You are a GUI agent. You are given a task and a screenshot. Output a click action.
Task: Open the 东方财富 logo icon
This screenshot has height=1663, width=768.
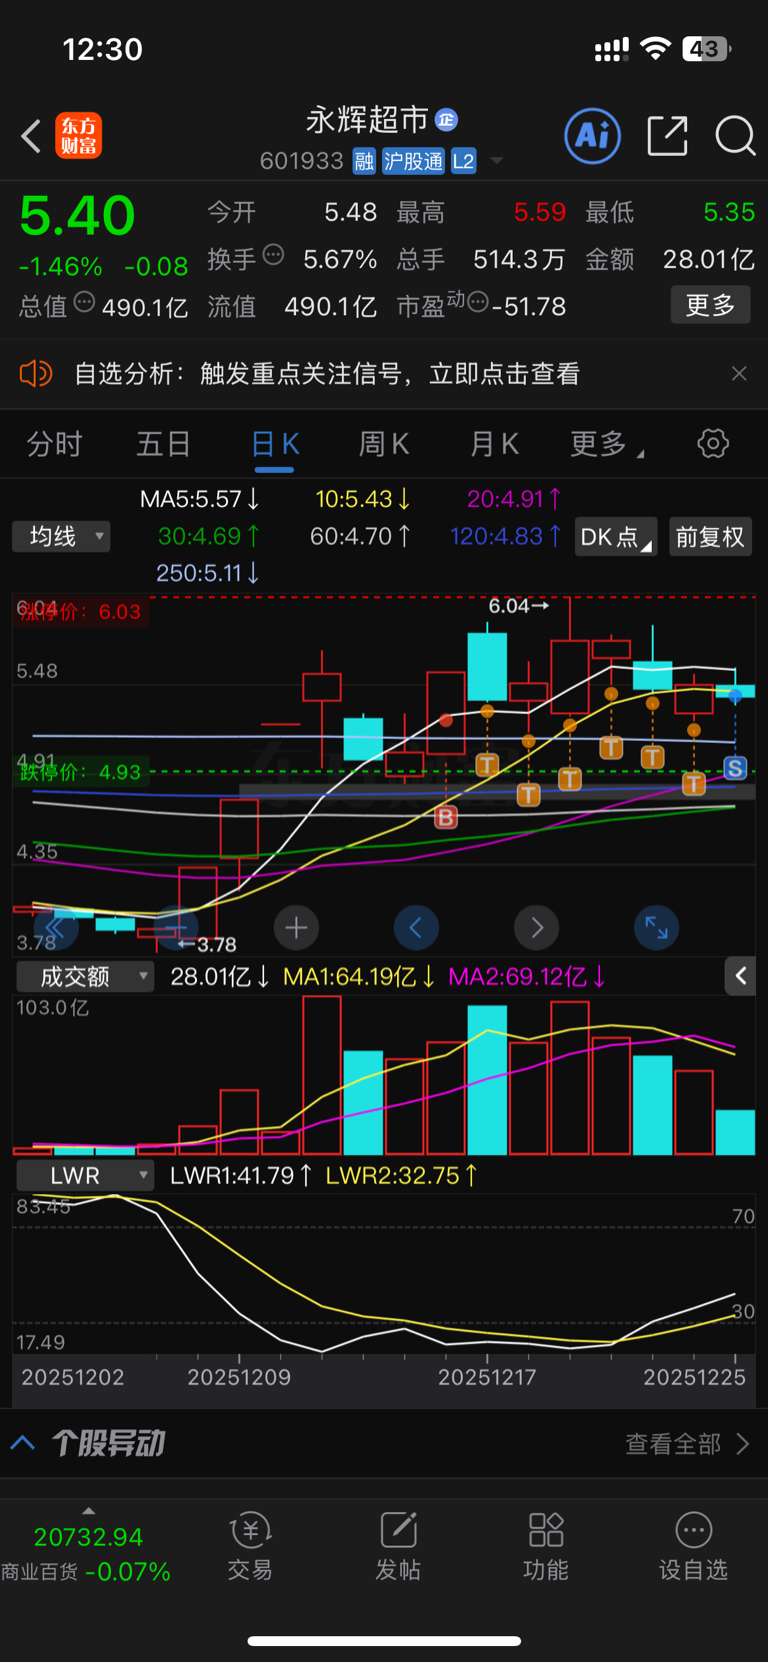78,136
